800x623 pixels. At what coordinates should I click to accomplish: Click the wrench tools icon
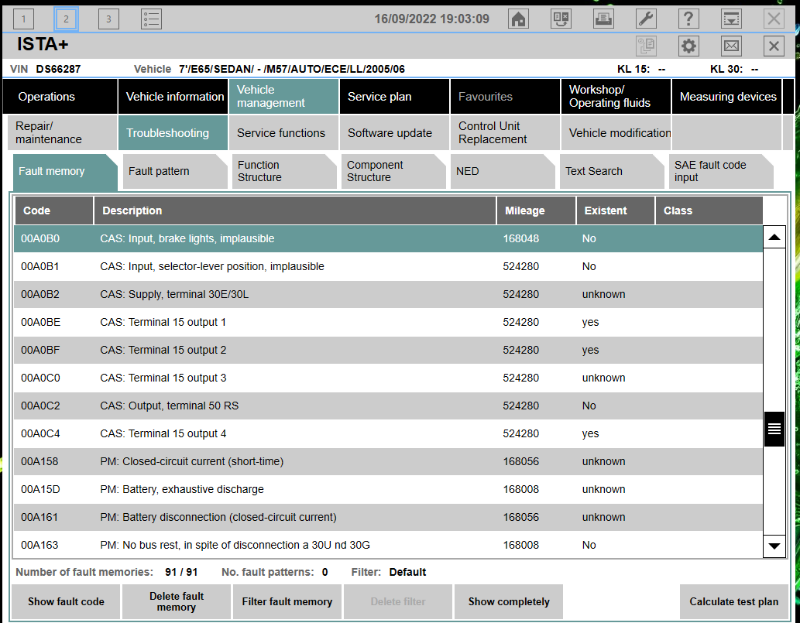click(646, 19)
